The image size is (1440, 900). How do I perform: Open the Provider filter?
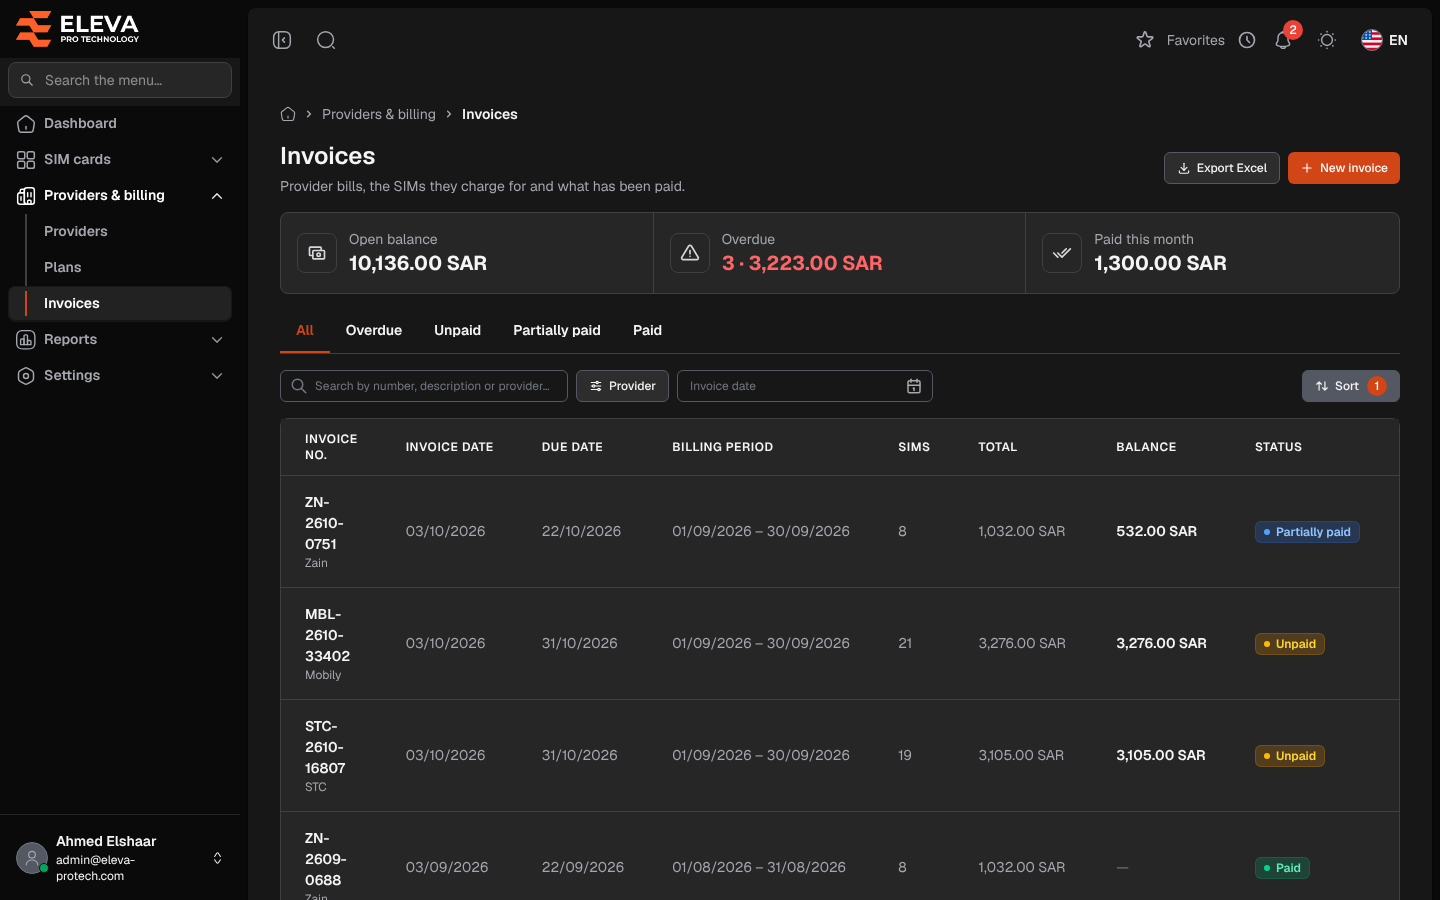[x=622, y=386]
